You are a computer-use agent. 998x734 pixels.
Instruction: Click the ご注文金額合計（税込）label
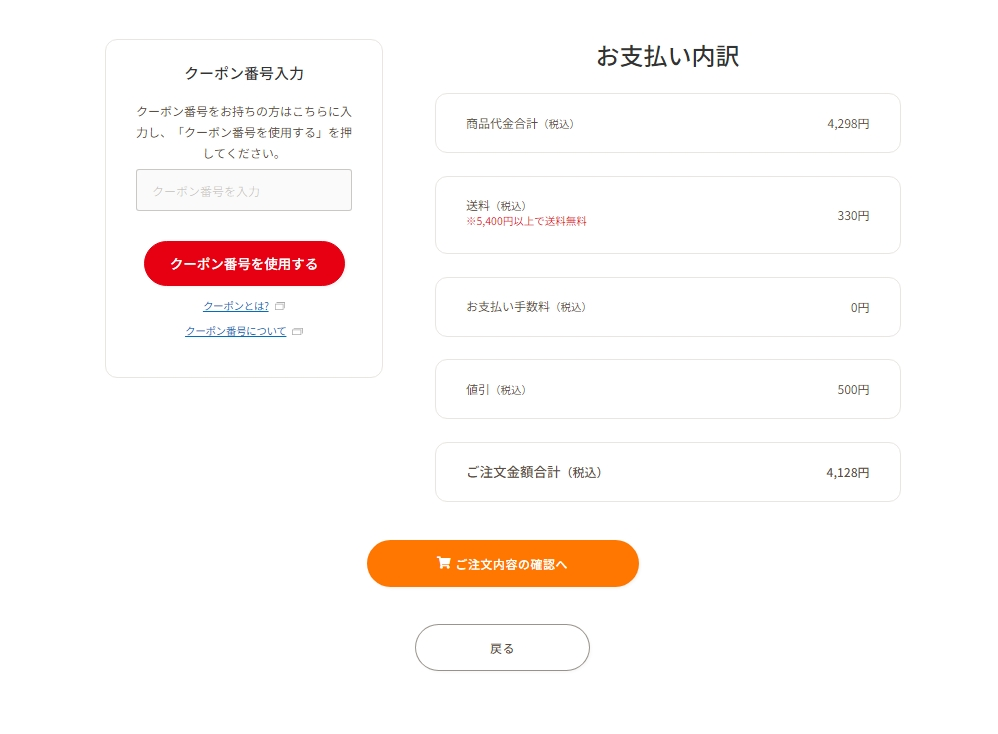tap(534, 472)
